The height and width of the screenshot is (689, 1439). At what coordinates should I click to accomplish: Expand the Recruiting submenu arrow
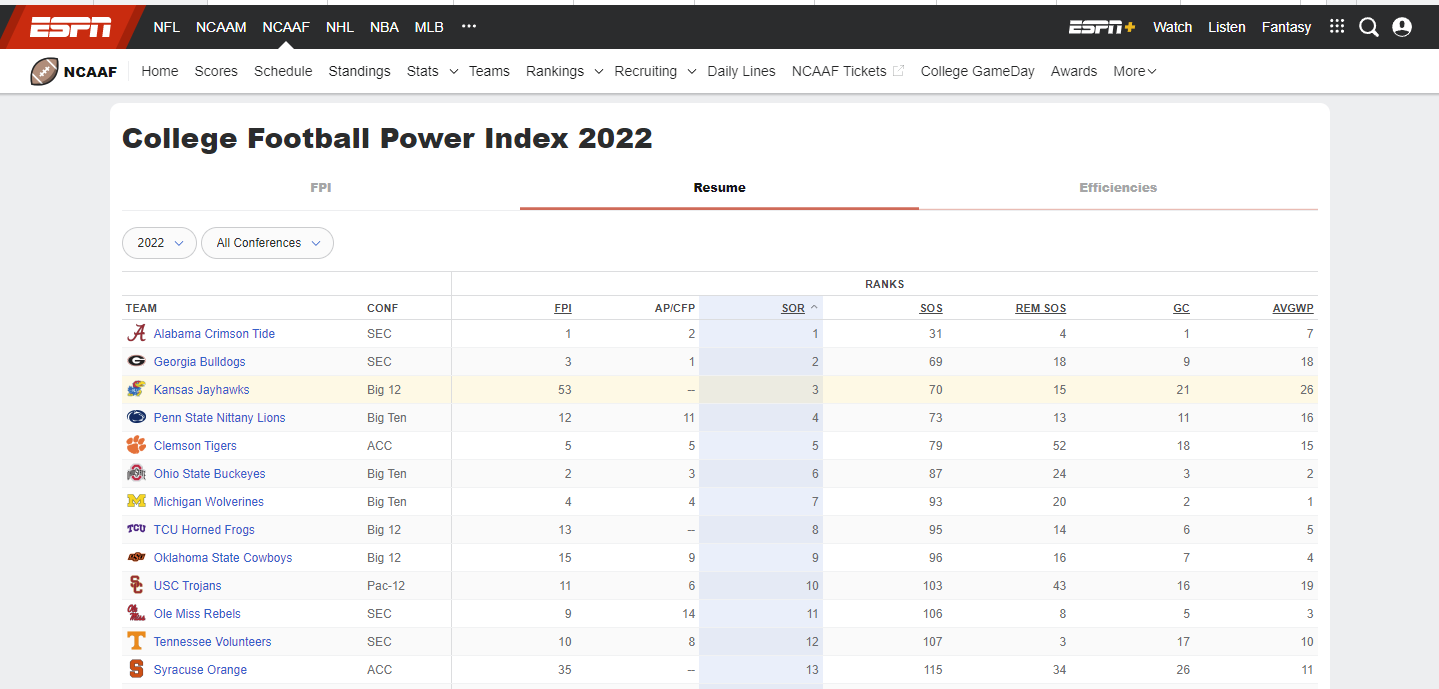pos(692,71)
